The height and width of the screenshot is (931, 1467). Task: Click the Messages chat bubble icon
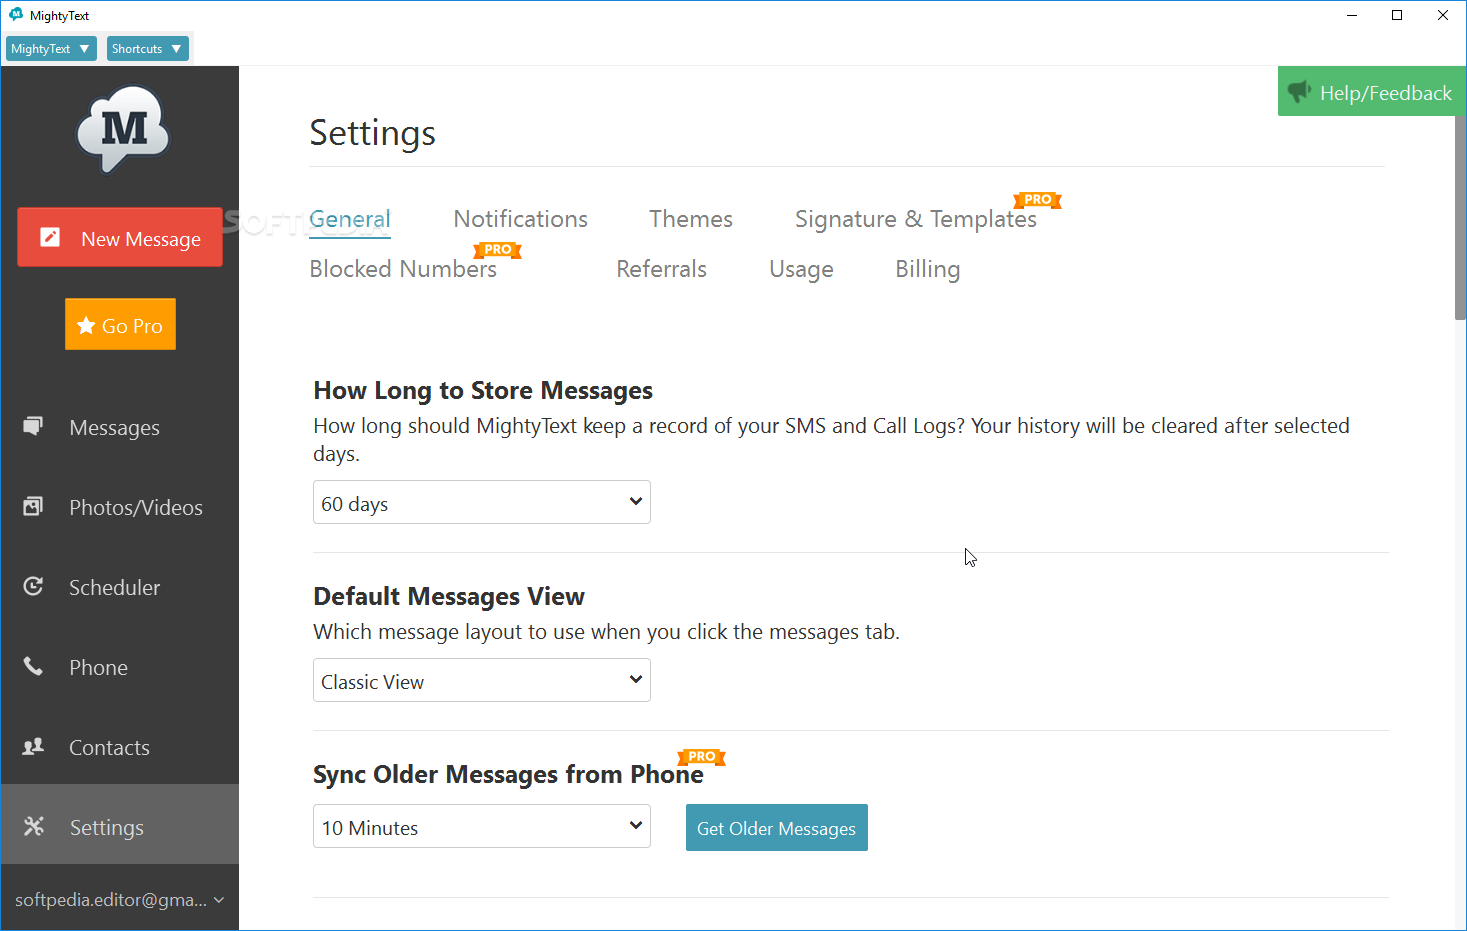tap(33, 426)
